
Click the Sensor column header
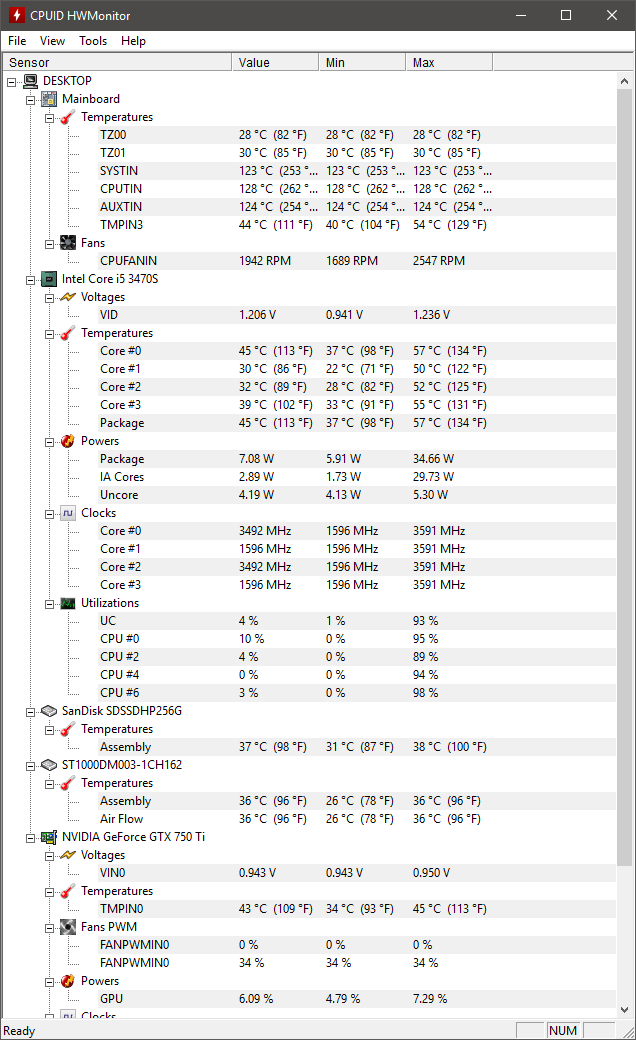(x=116, y=62)
